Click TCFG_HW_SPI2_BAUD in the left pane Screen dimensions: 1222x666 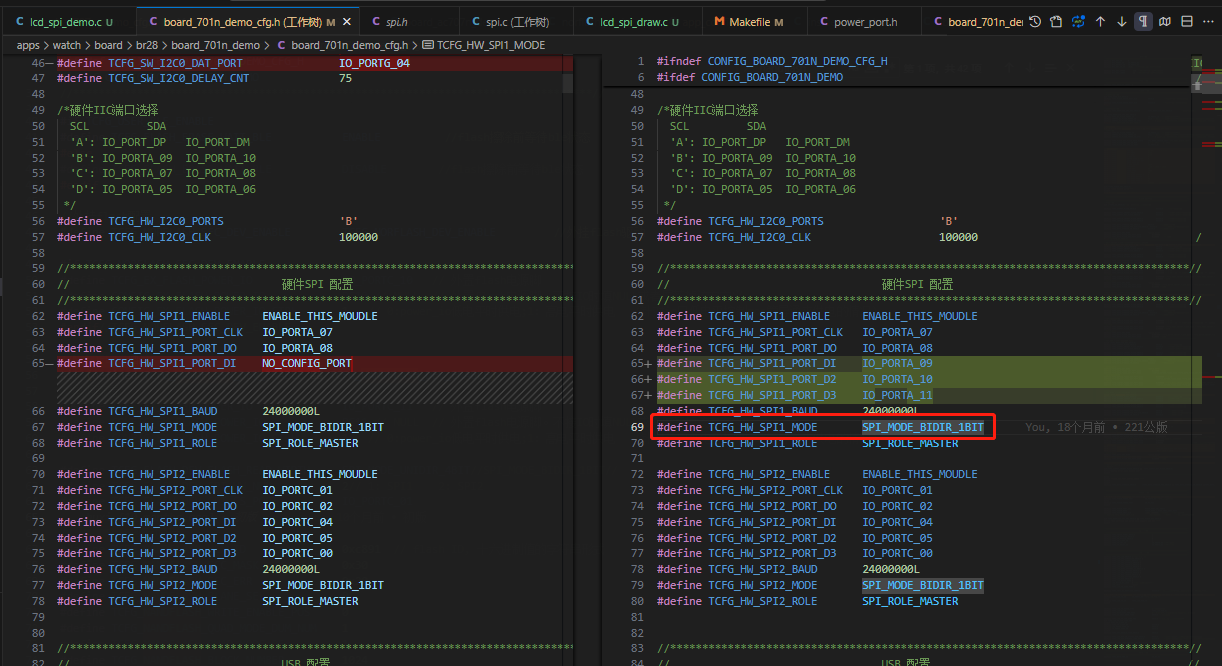pos(162,569)
